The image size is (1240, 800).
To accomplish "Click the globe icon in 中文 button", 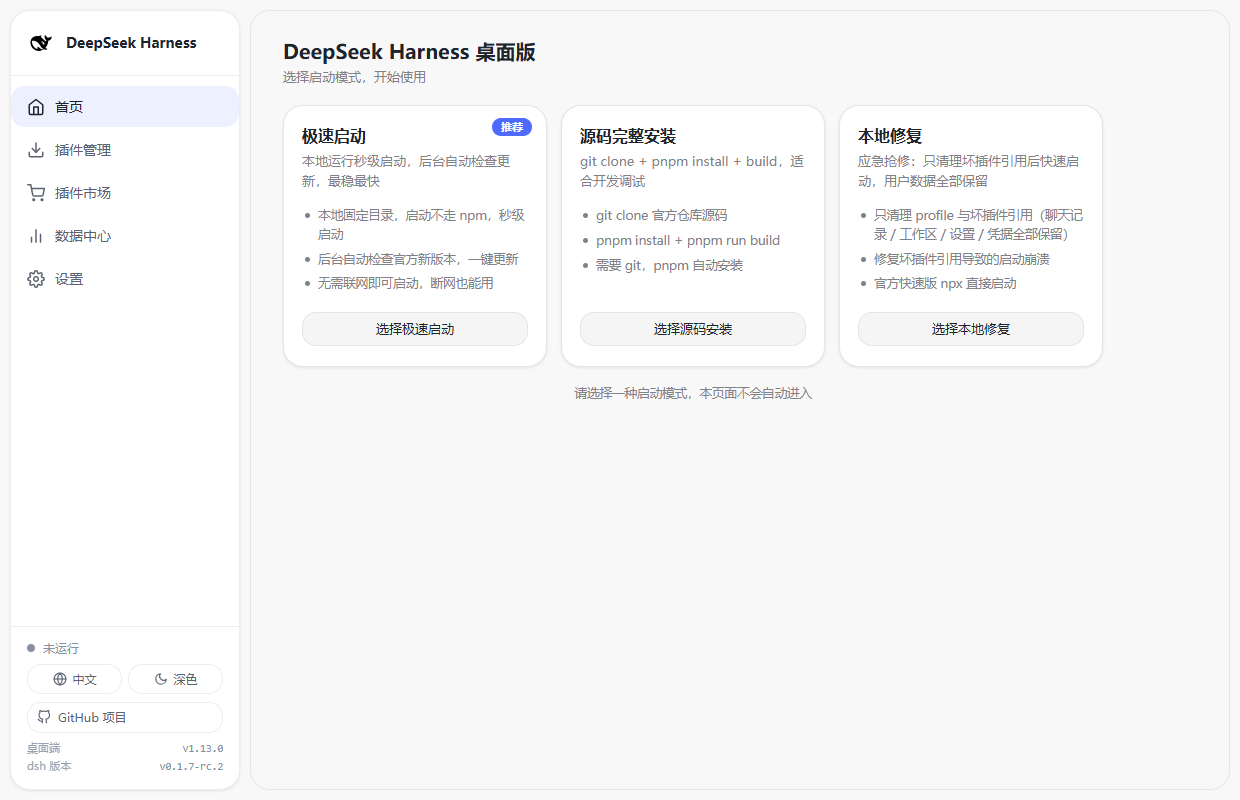I will click(x=60, y=679).
